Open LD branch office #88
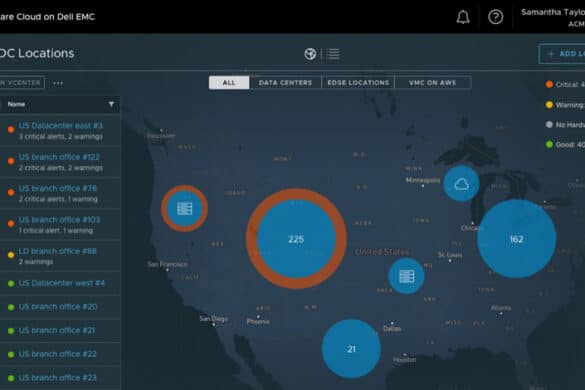This screenshot has width=585, height=390. 57,251
